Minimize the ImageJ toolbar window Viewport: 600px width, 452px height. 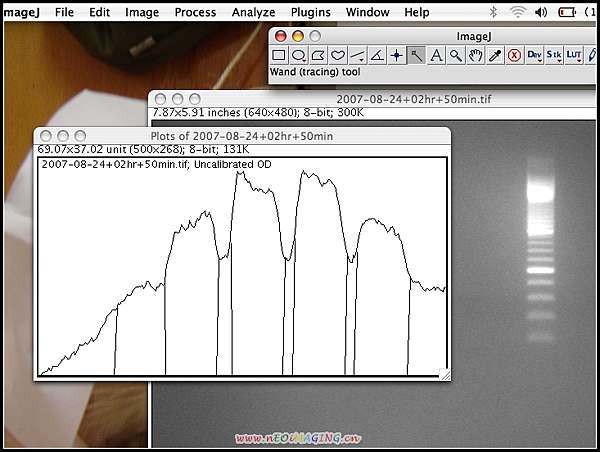(298, 36)
